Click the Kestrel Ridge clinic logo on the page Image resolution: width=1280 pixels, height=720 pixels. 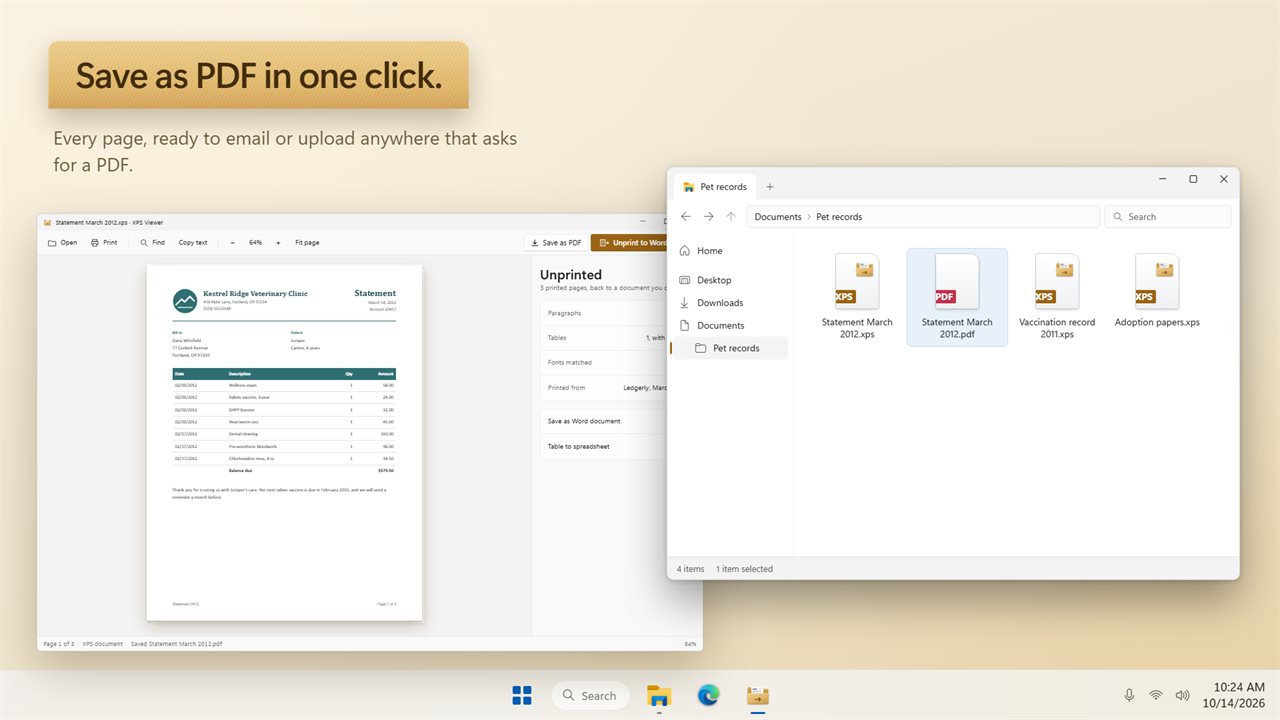185,300
